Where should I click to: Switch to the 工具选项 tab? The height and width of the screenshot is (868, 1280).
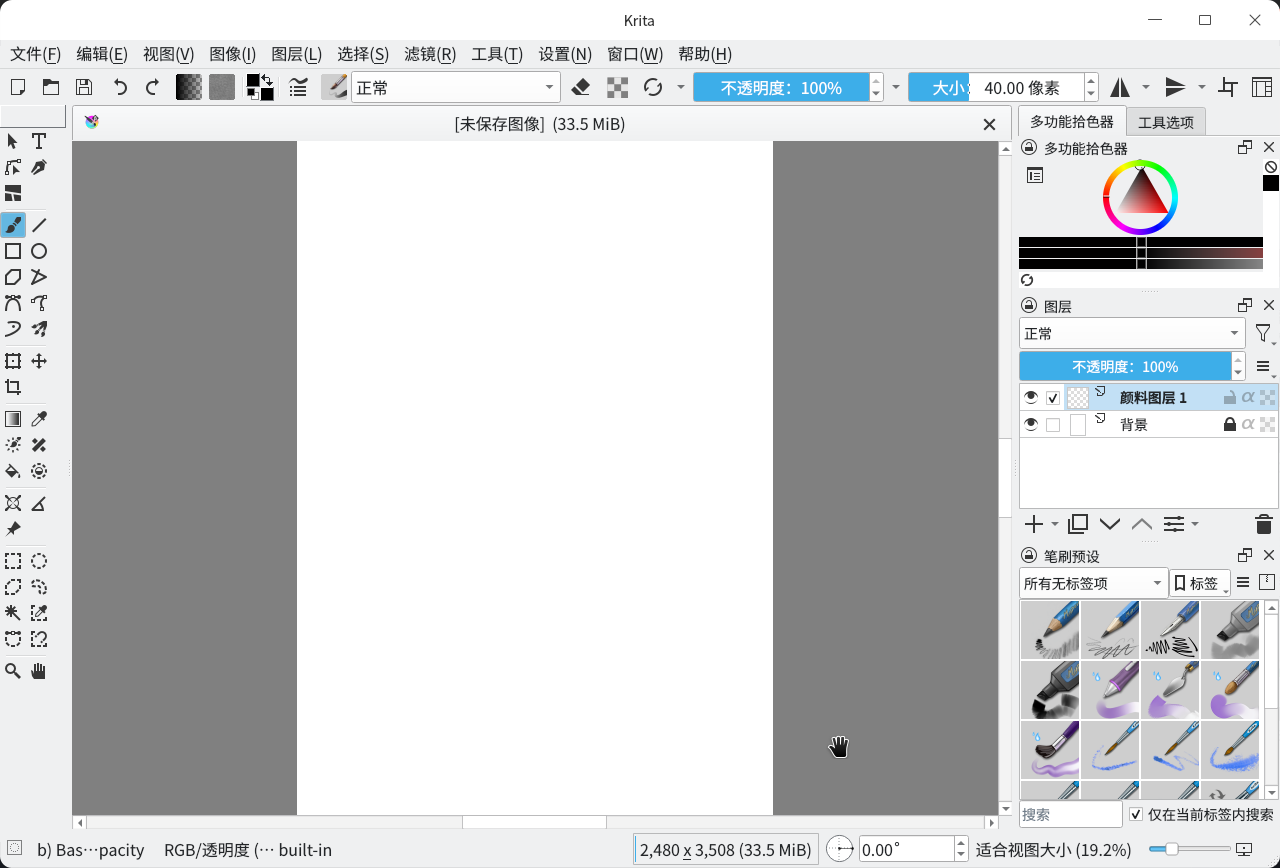point(1166,122)
